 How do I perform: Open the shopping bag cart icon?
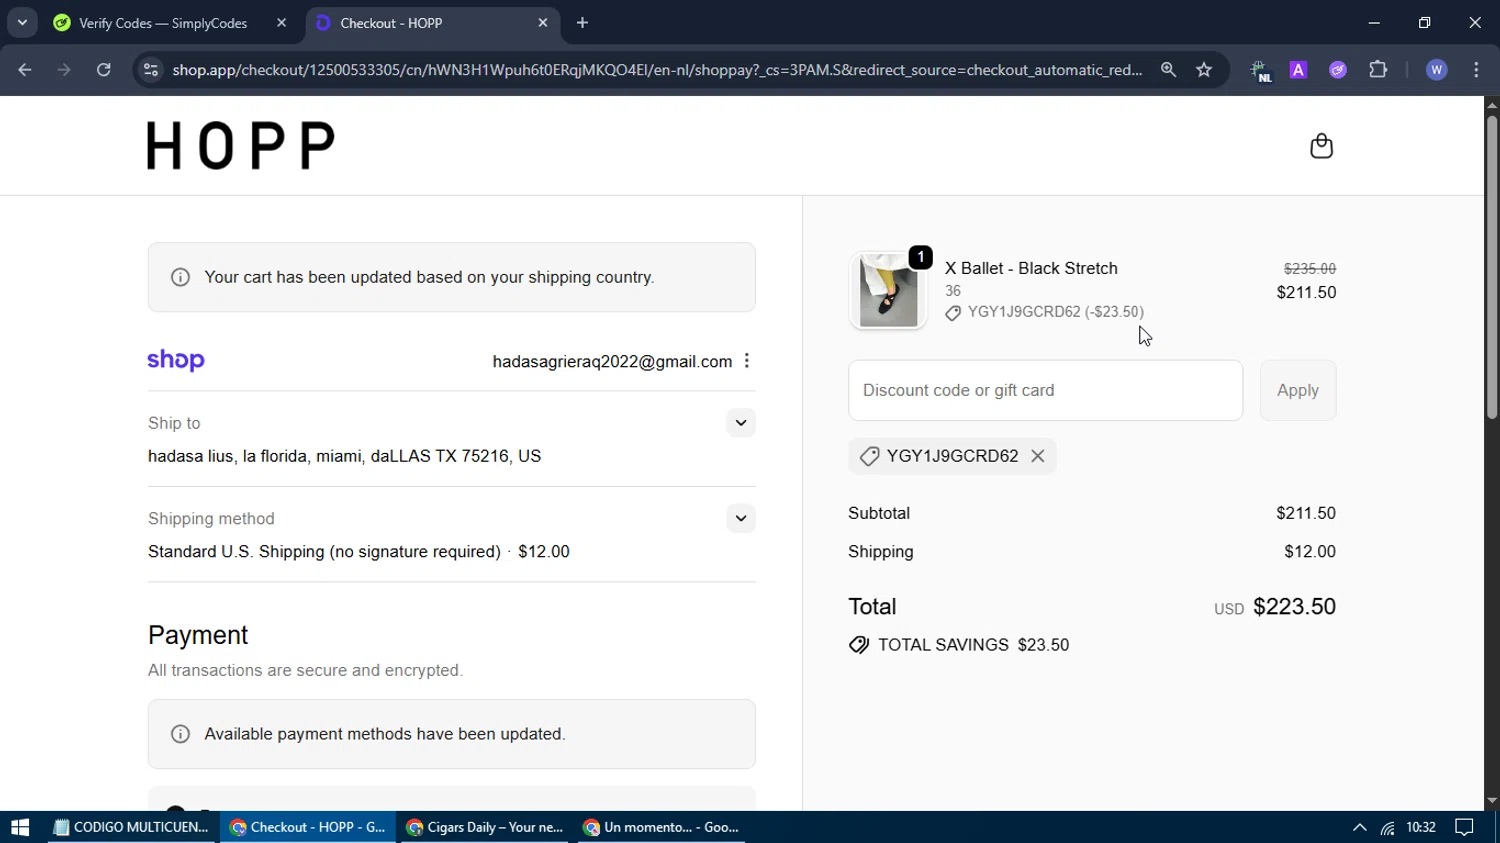(x=1321, y=146)
